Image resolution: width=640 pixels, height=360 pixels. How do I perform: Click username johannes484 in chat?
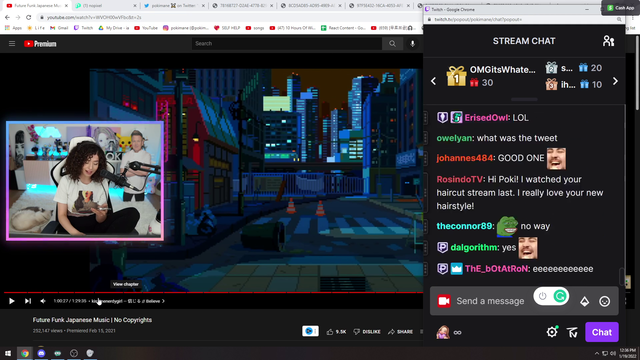coord(464,158)
